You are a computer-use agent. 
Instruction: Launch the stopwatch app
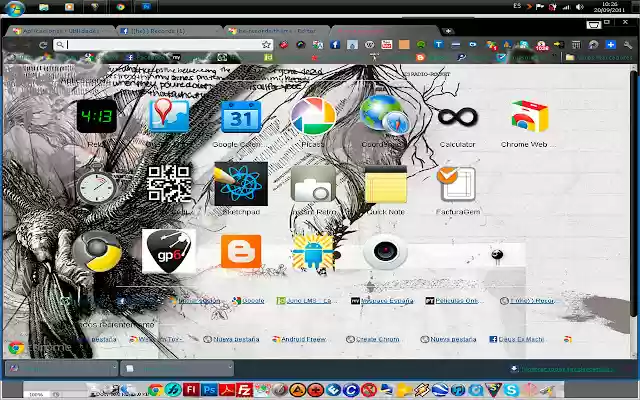(x=97, y=185)
